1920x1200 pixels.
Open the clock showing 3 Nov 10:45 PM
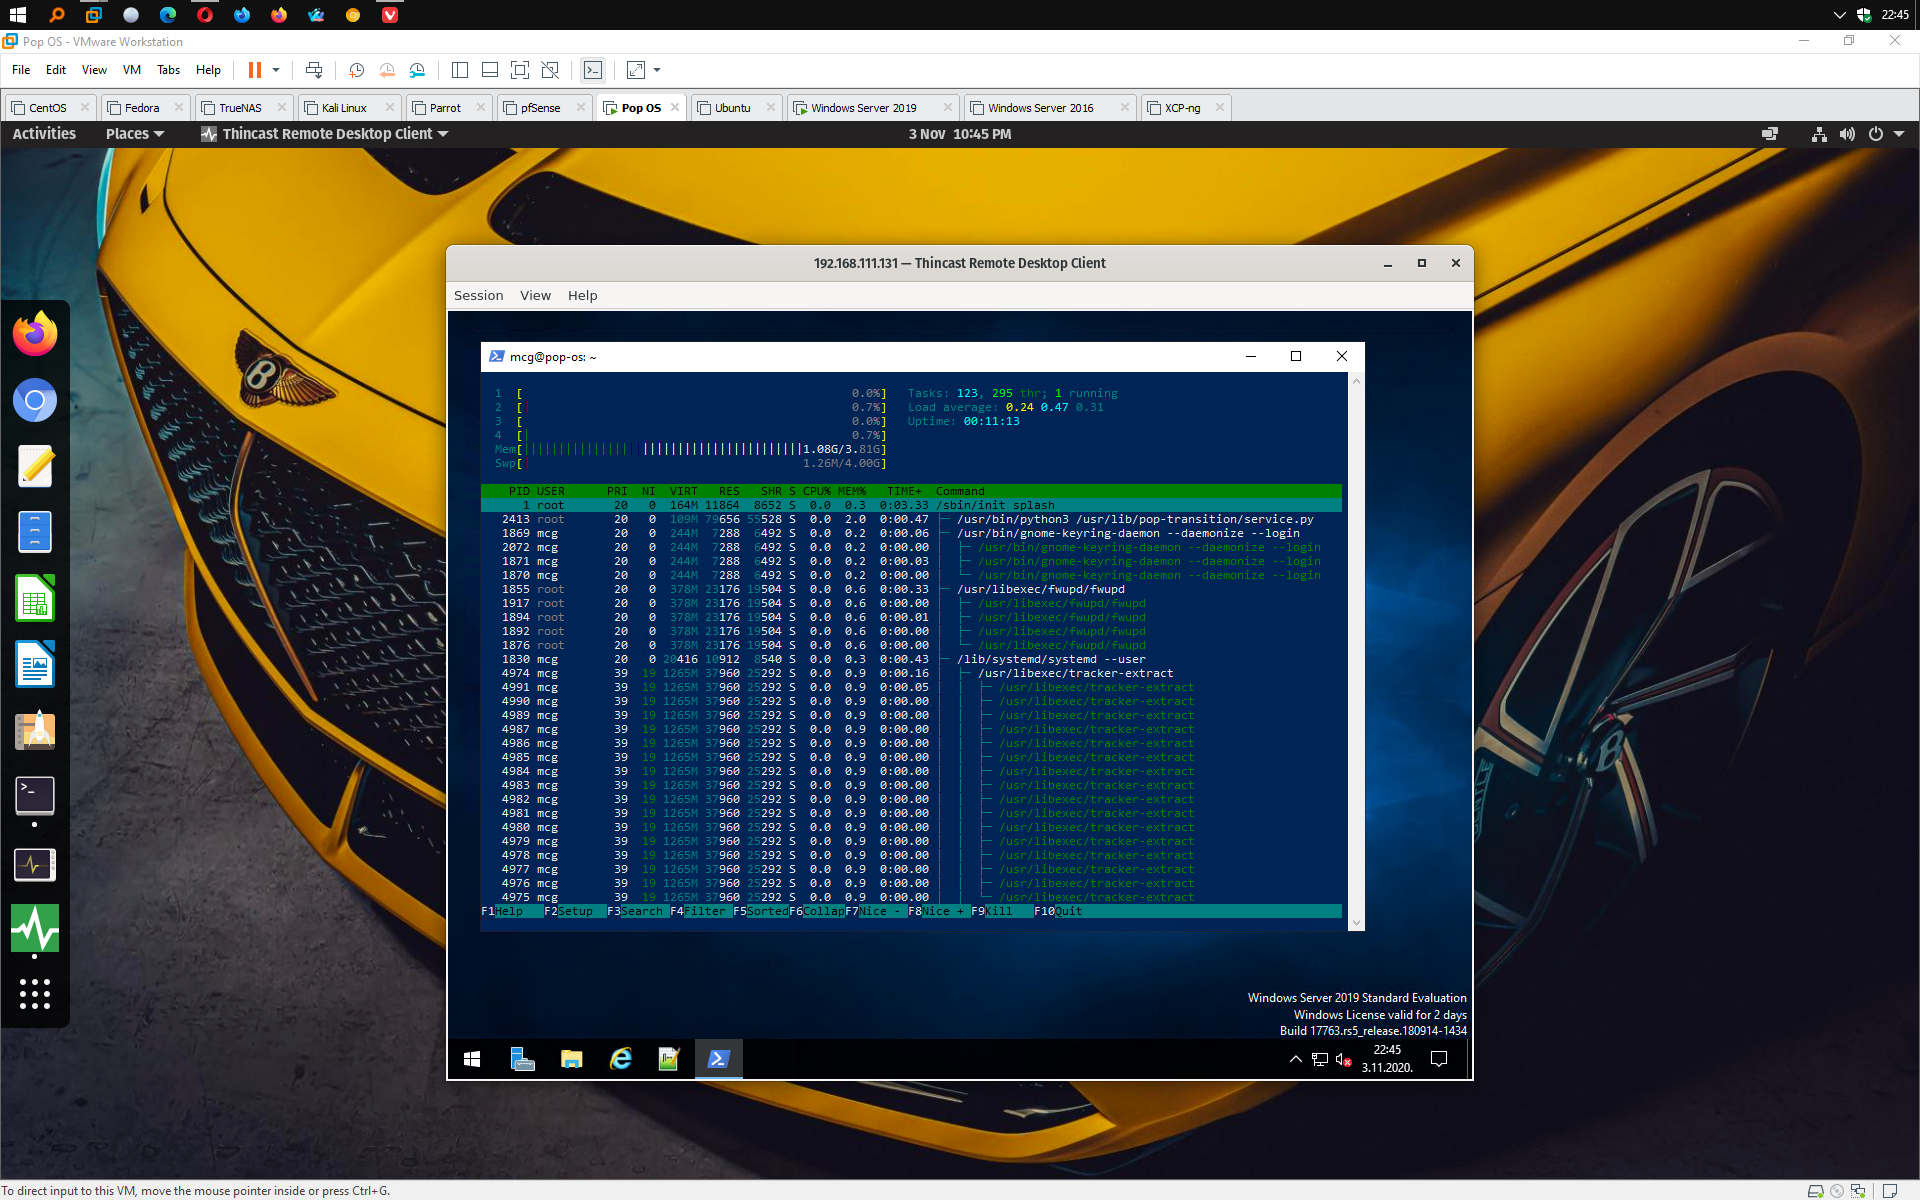click(x=960, y=134)
